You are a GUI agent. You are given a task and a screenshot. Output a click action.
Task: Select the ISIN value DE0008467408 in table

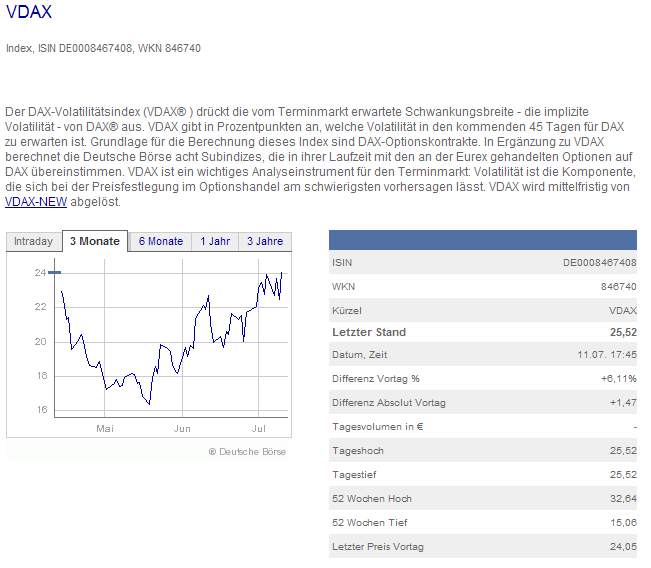coord(600,262)
